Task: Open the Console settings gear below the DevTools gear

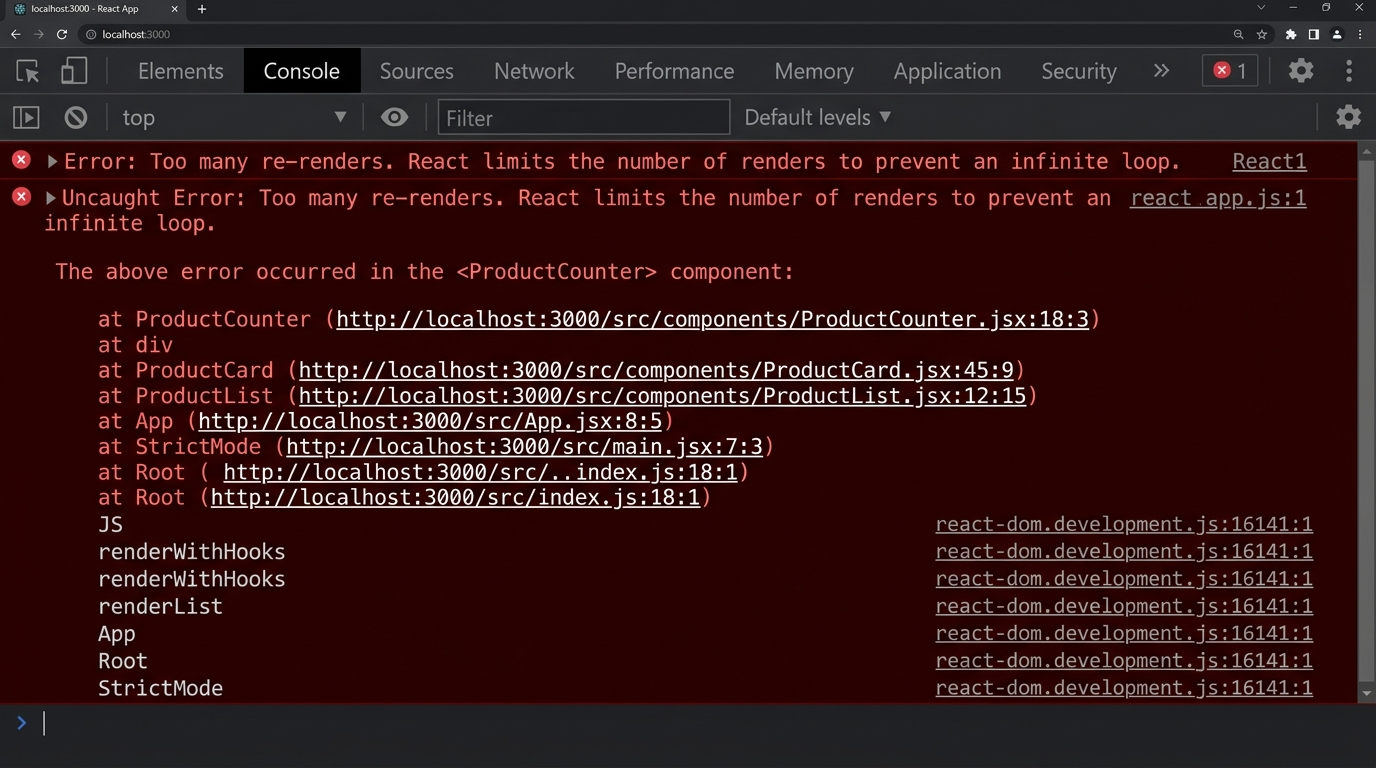Action: [x=1349, y=117]
